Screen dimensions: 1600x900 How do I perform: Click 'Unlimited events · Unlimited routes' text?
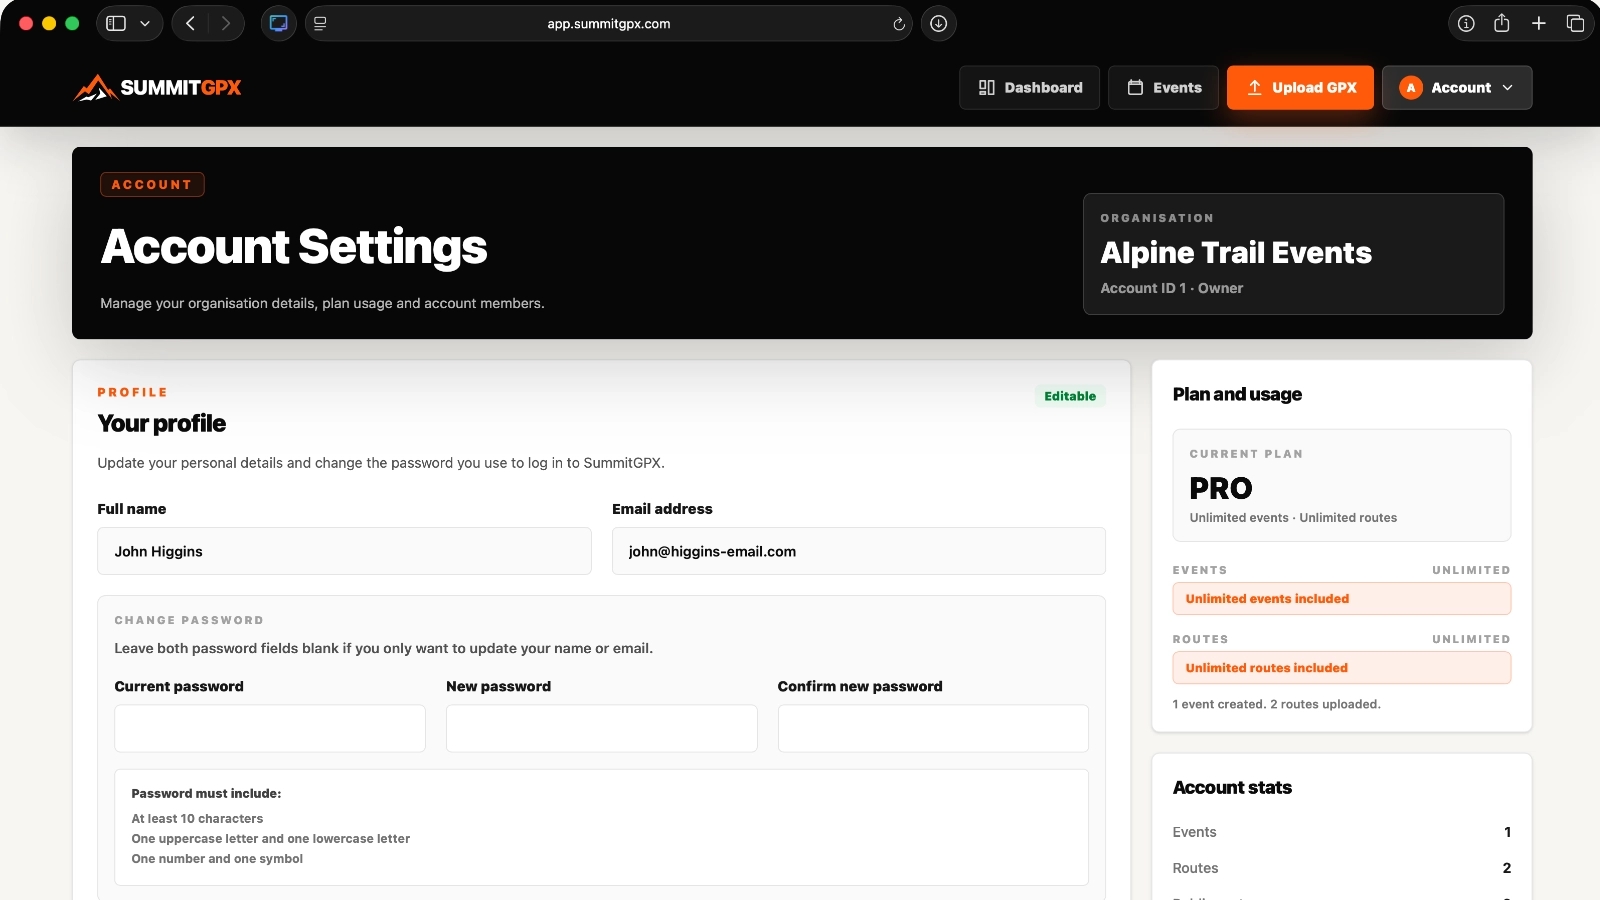(1293, 518)
